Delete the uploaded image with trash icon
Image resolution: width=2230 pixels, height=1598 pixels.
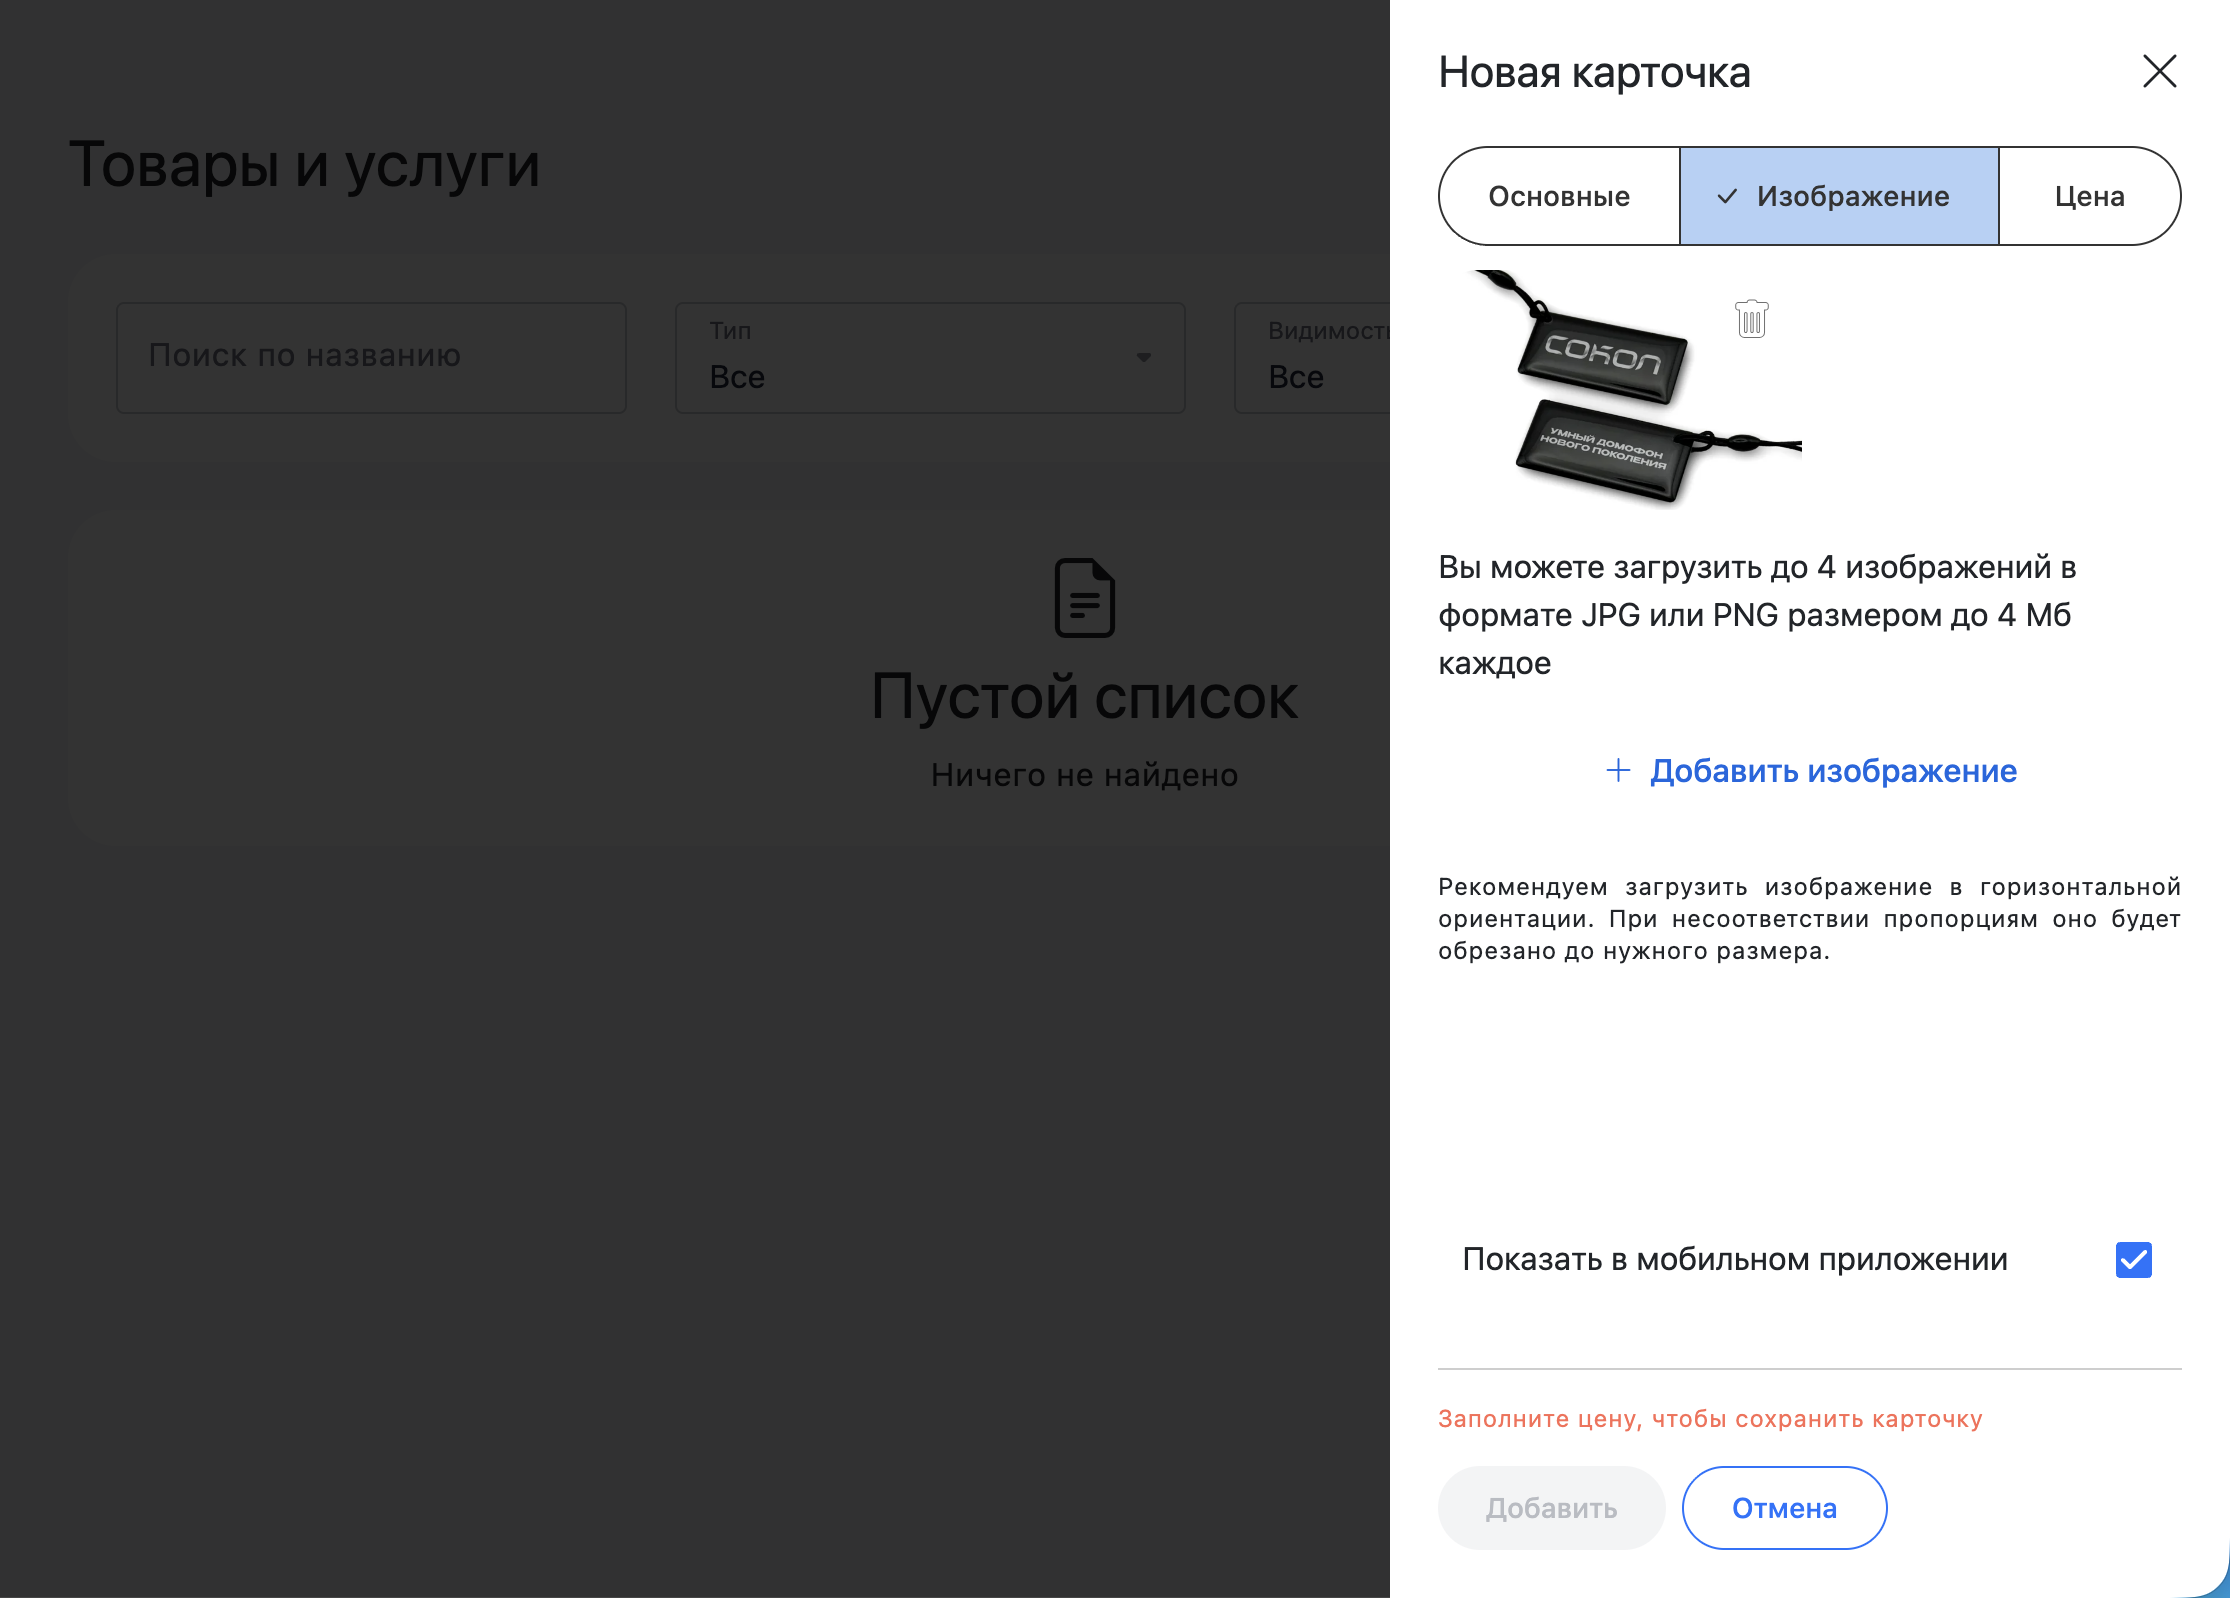click(x=1751, y=319)
